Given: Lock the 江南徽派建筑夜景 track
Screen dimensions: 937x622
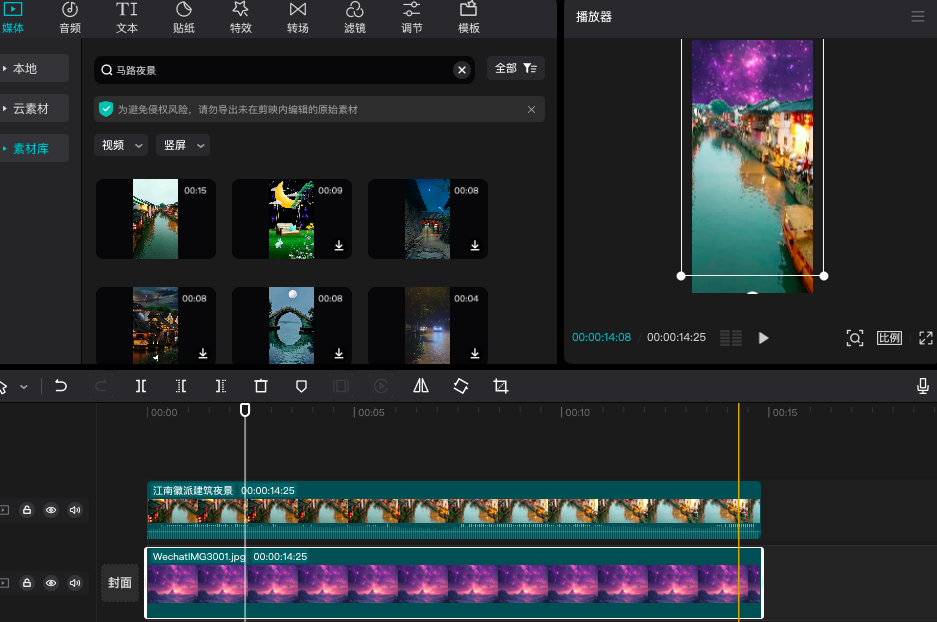Looking at the screenshot, I should pyautogui.click(x=27, y=510).
